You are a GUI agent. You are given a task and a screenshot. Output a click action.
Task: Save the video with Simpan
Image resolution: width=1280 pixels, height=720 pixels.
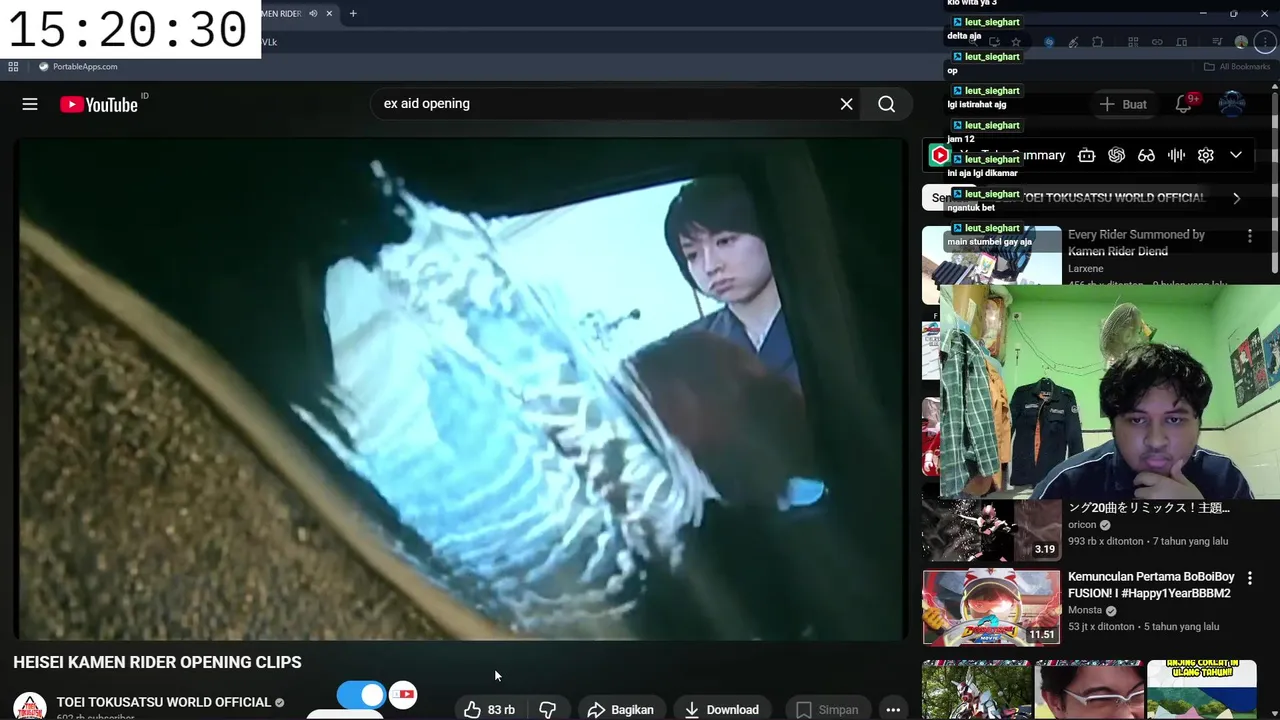click(x=827, y=709)
